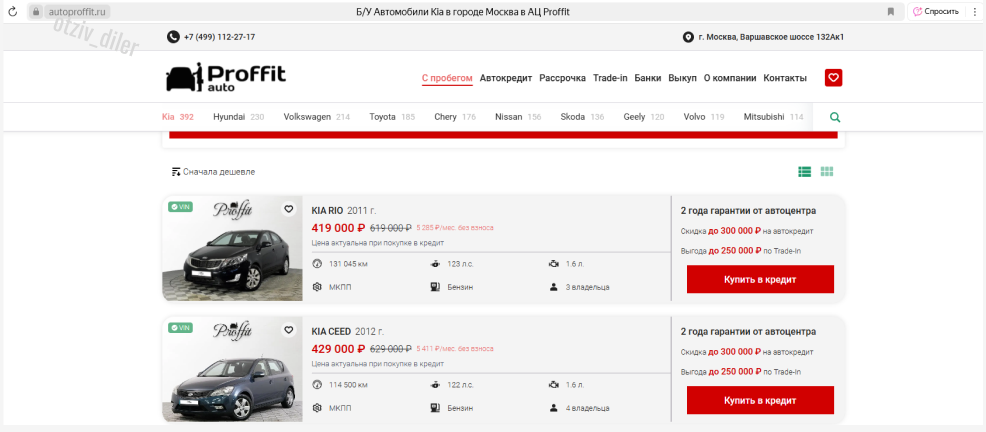Reload the page with the refresh icon

tap(12, 11)
